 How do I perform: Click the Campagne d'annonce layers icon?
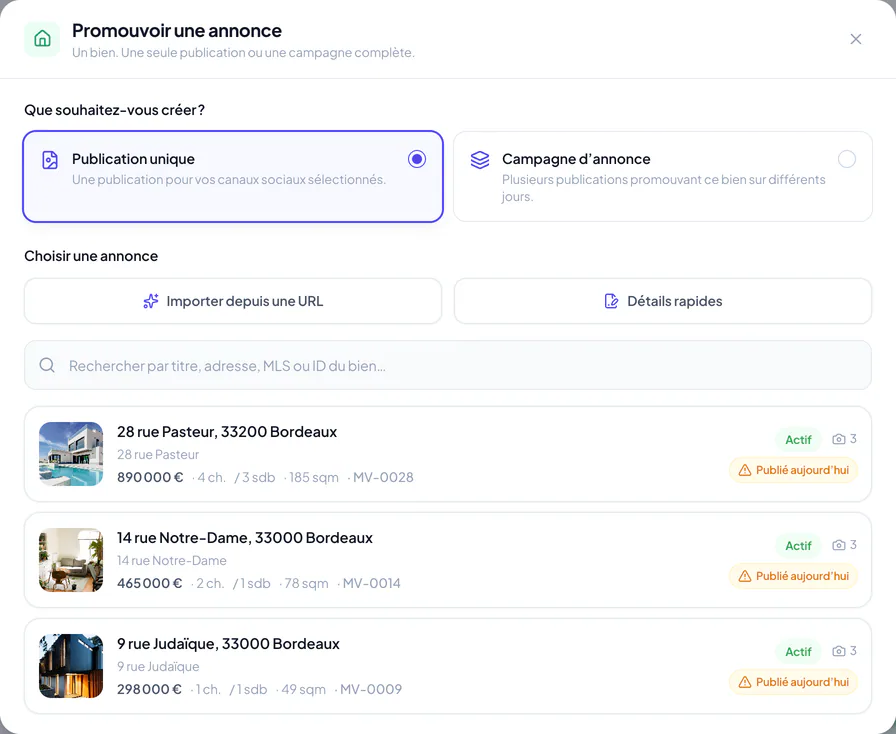pyautogui.click(x=480, y=160)
